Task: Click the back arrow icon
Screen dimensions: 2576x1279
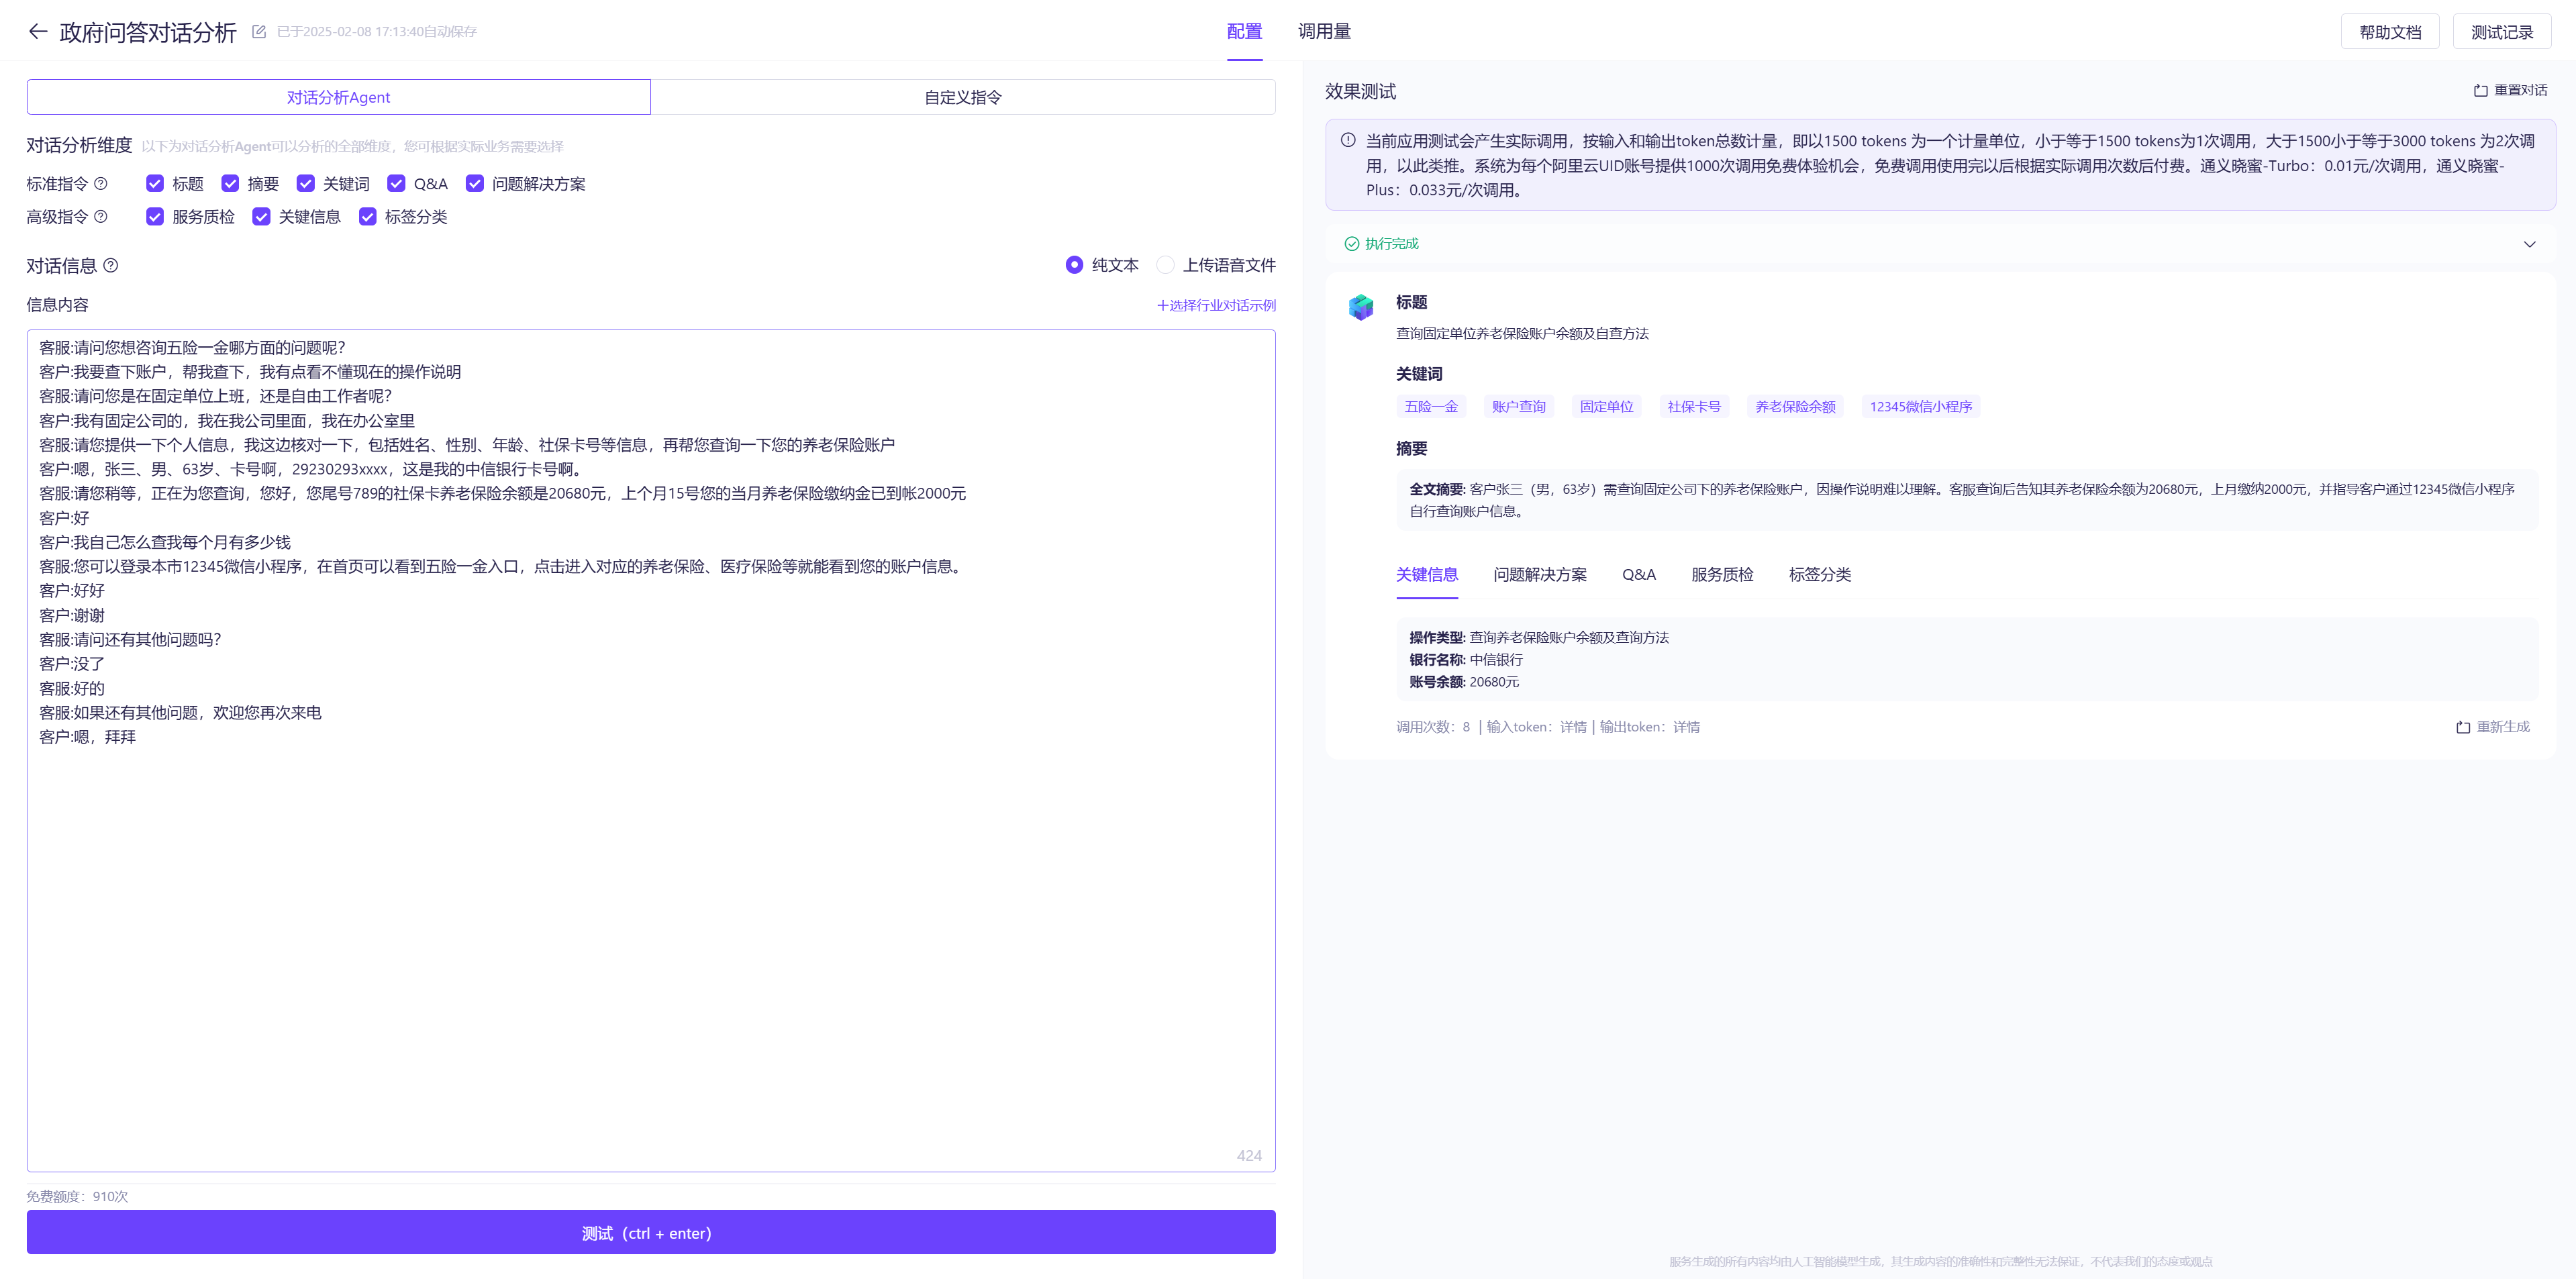Action: point(38,31)
